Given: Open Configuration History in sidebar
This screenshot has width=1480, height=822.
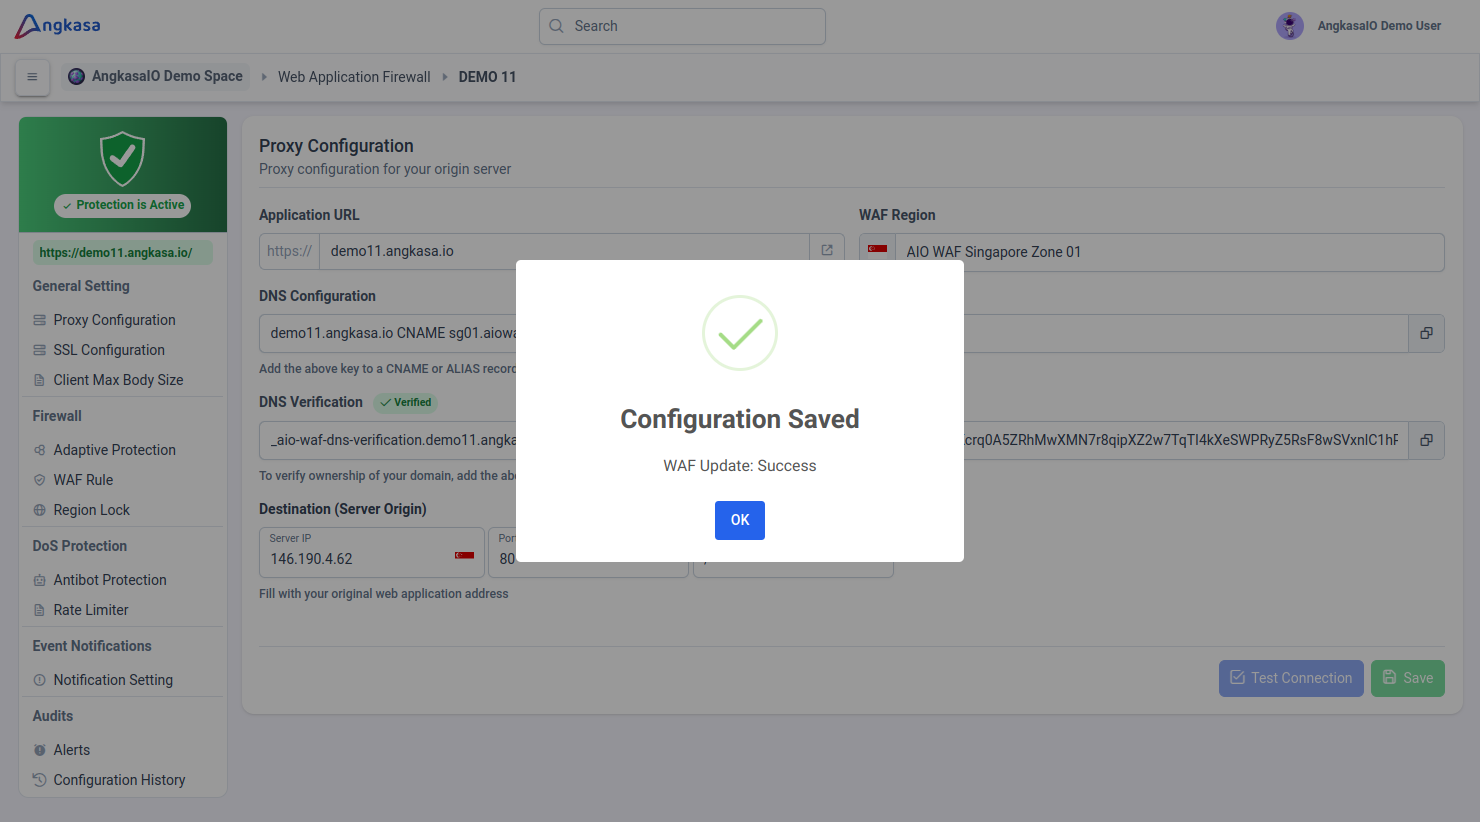Looking at the screenshot, I should click(x=119, y=780).
